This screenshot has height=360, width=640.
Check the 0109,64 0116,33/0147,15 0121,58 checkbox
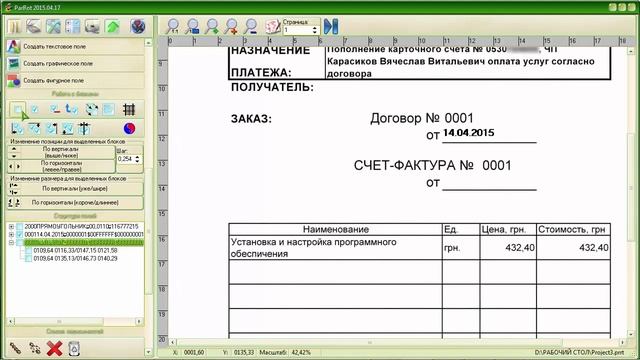point(28,251)
